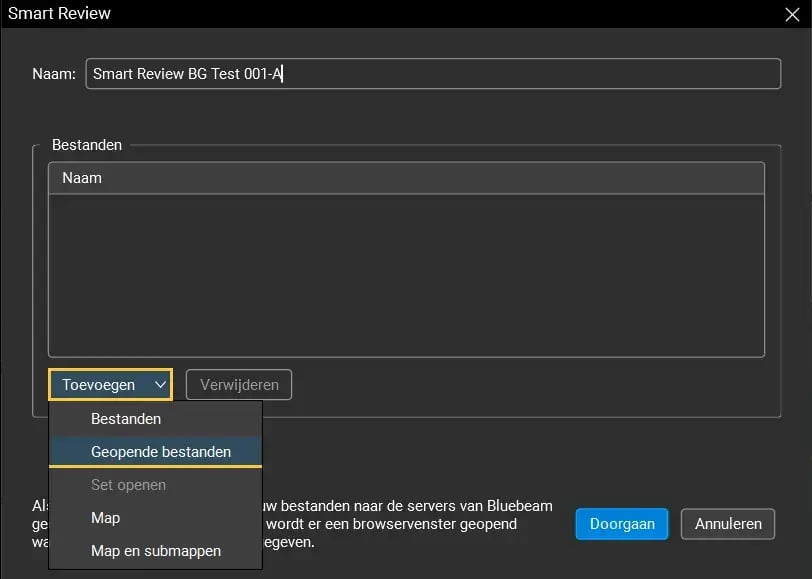Select Geopende bestanden menu entry
This screenshot has height=579, width=812.
point(155,452)
